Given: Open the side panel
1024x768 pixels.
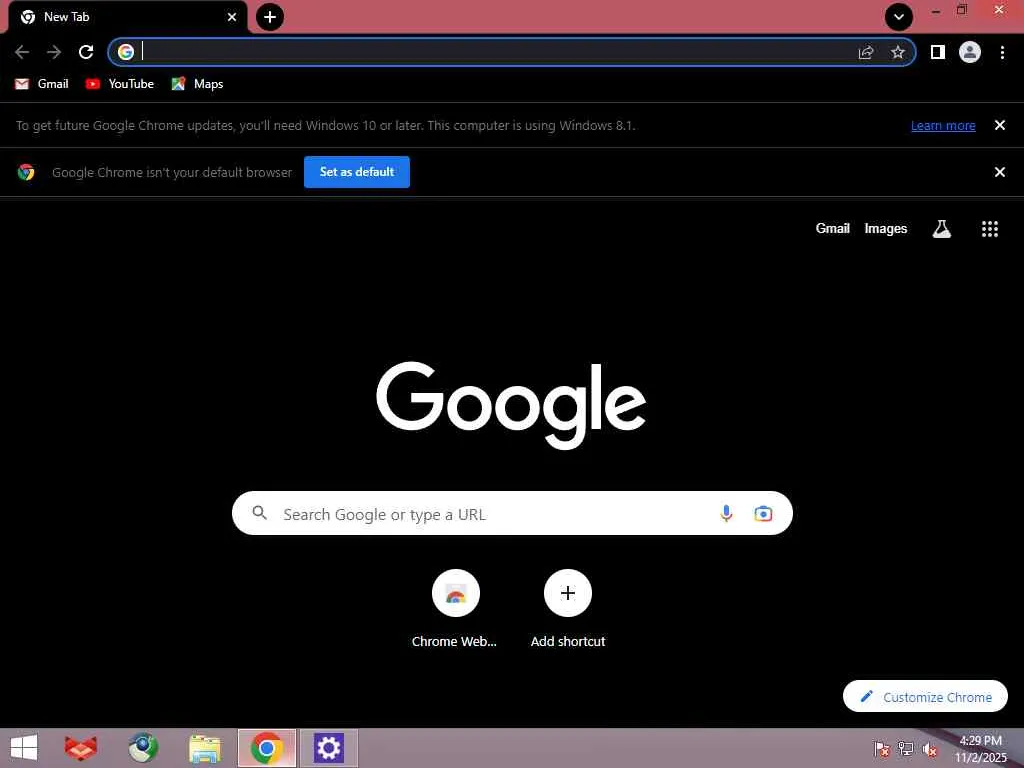Looking at the screenshot, I should click(938, 52).
